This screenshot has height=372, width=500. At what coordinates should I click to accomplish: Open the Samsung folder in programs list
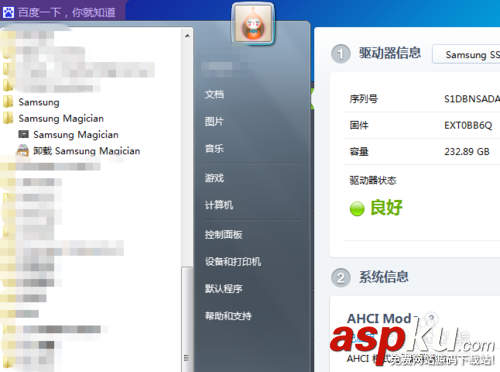(x=39, y=102)
